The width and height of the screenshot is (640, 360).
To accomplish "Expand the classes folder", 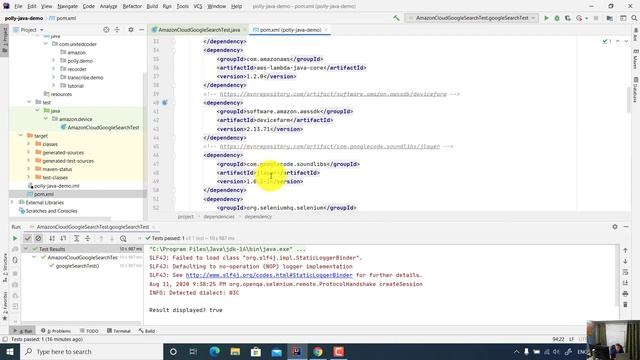I will pos(29,144).
